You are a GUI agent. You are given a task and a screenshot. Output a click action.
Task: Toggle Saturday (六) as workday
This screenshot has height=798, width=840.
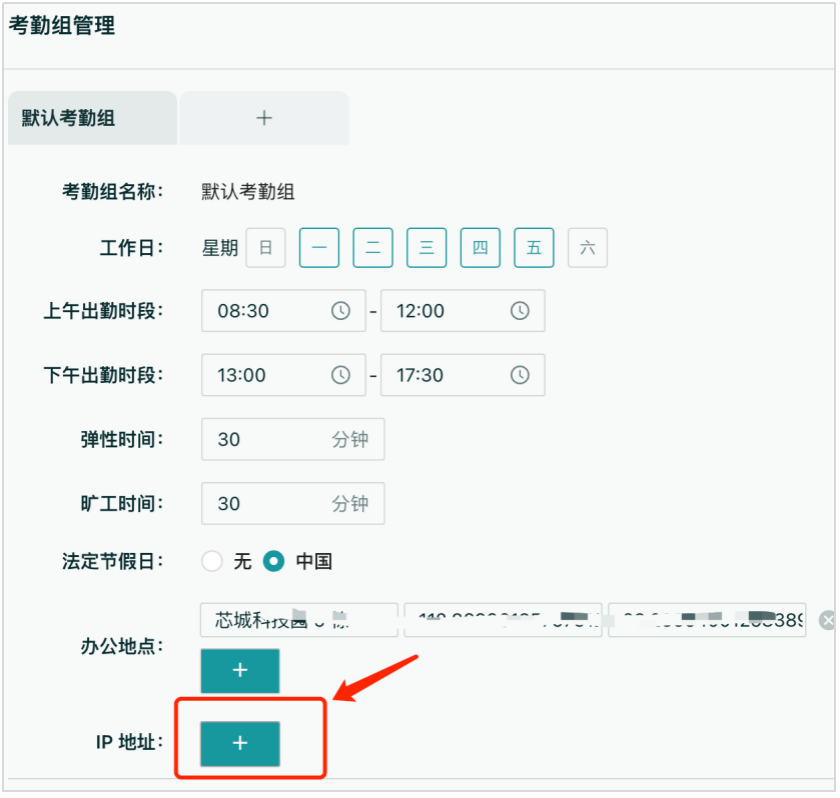(588, 248)
